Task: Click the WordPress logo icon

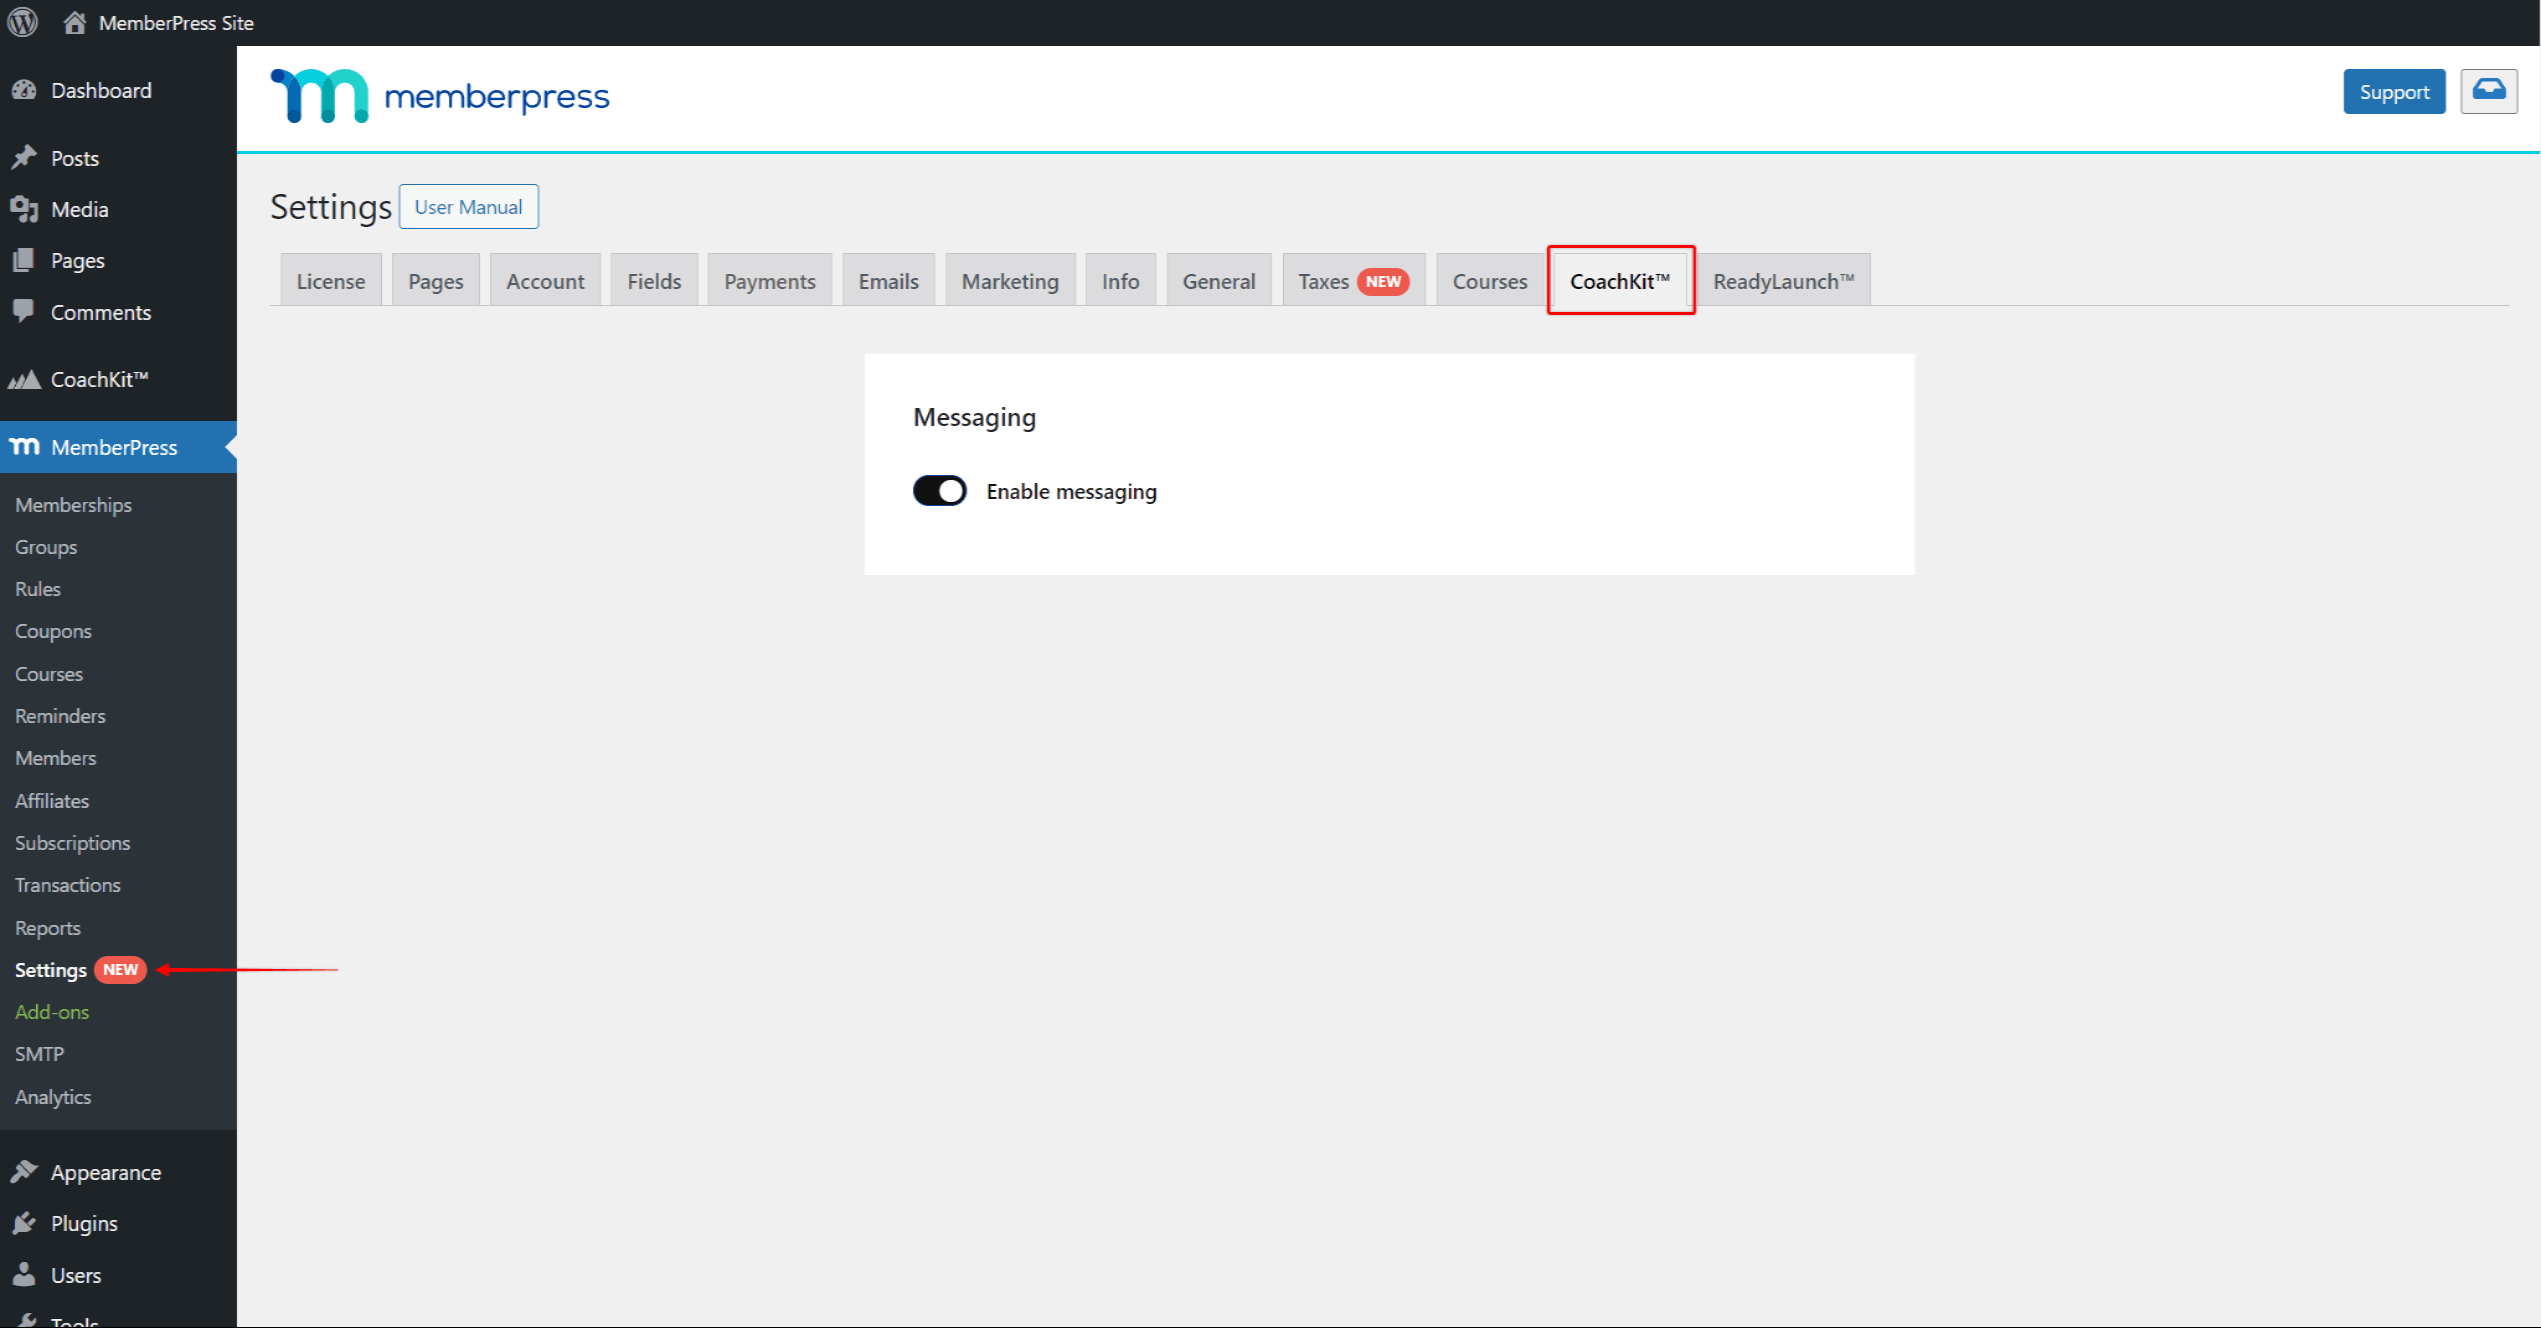Action: pyautogui.click(x=22, y=22)
